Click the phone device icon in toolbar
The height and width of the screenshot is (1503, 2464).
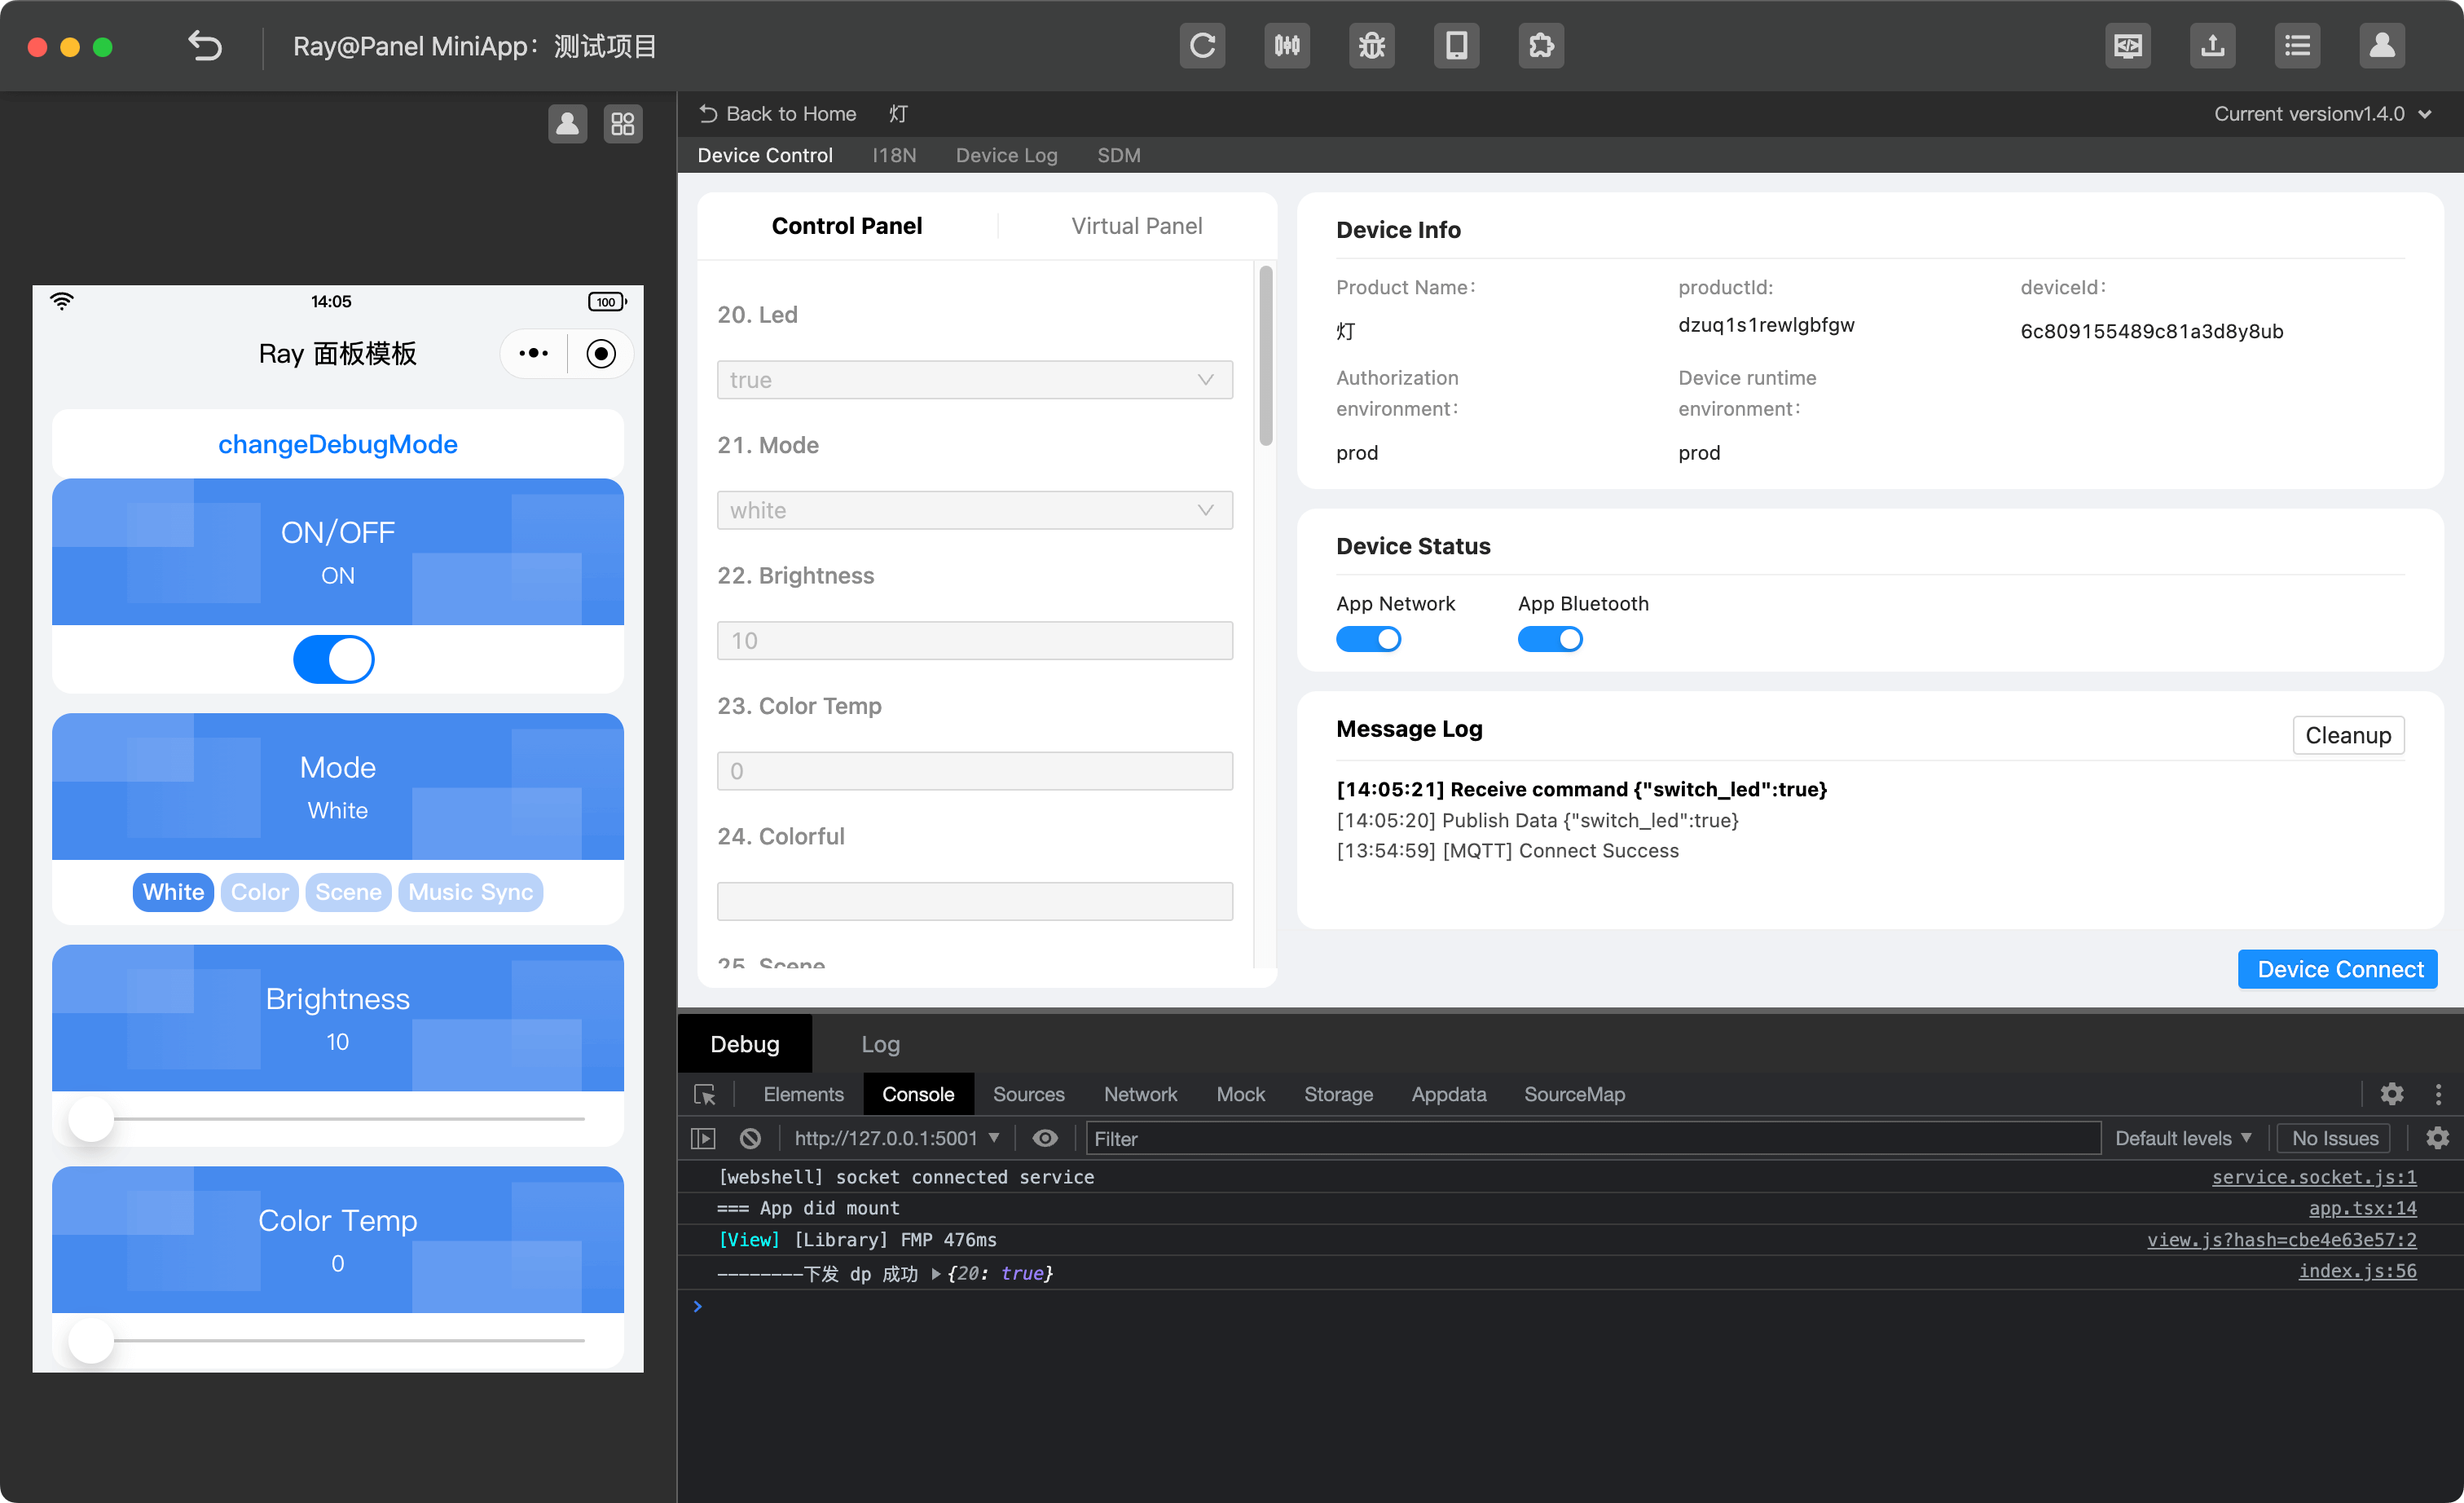tap(1456, 46)
